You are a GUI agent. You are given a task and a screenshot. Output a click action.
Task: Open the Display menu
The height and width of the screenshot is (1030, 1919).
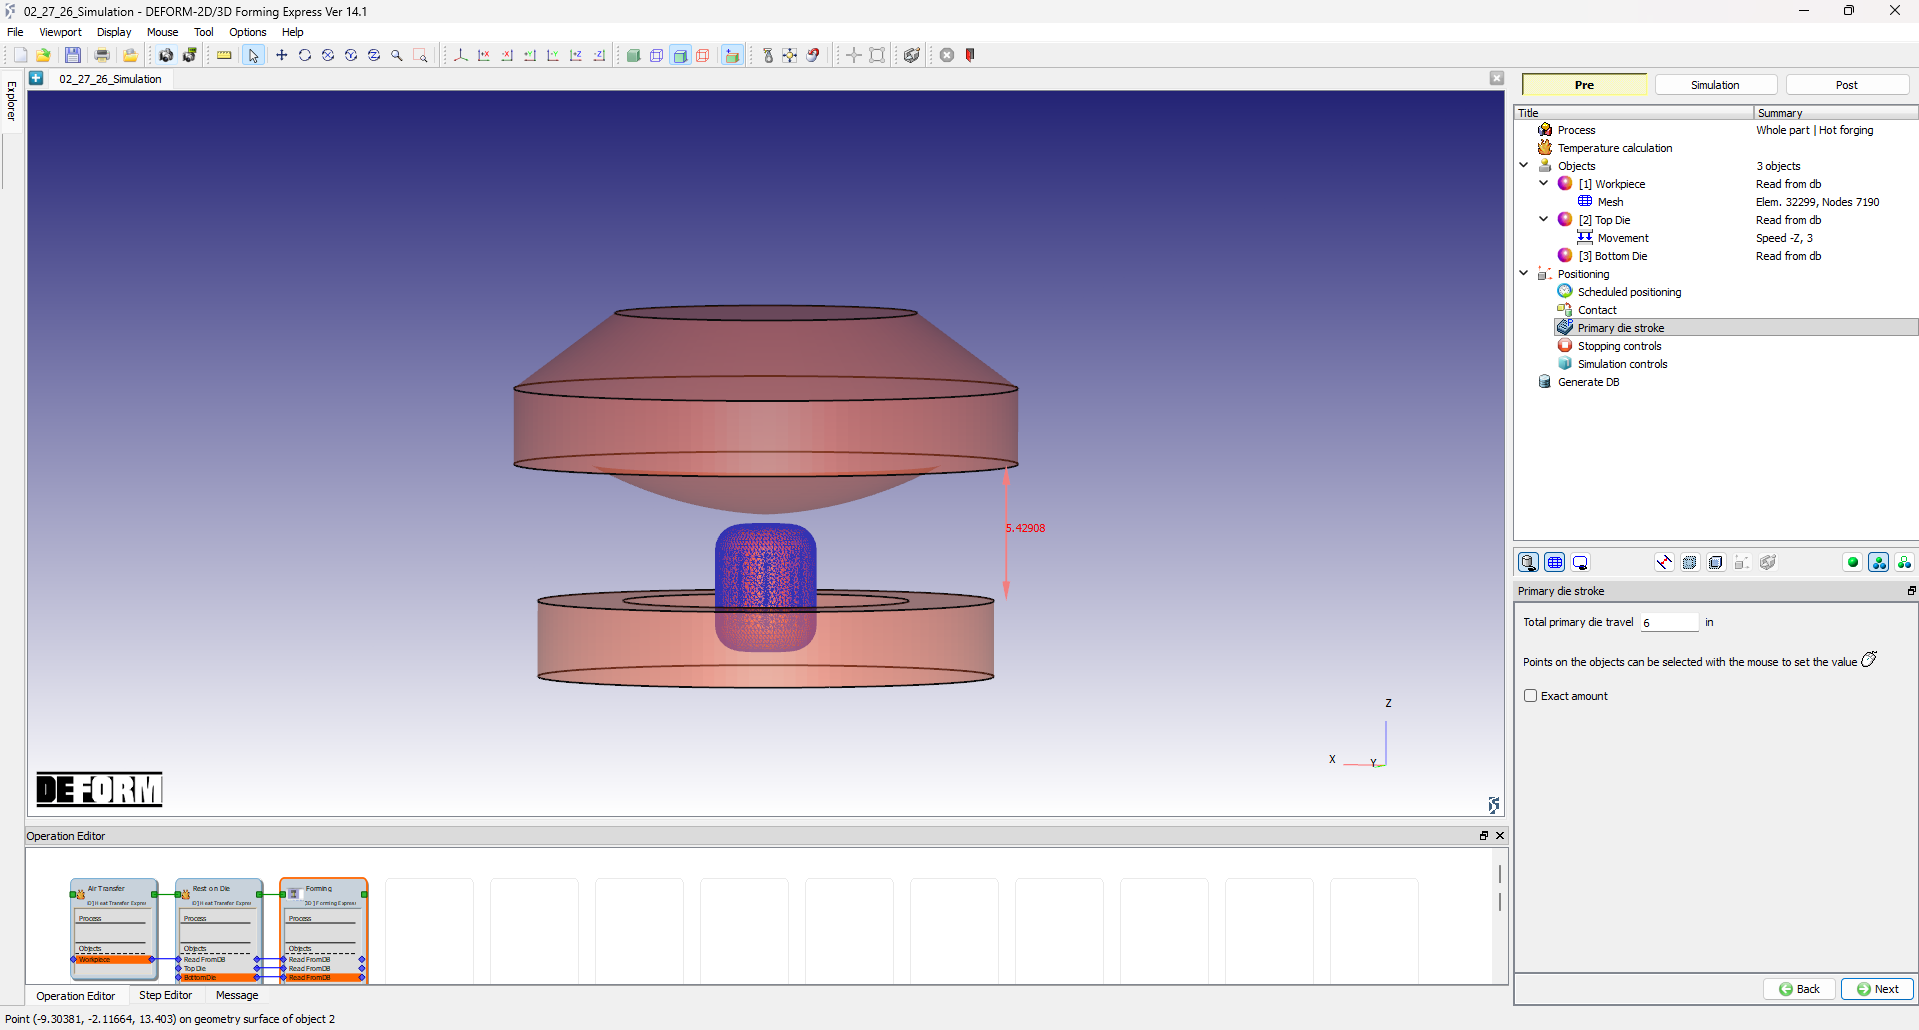point(114,32)
